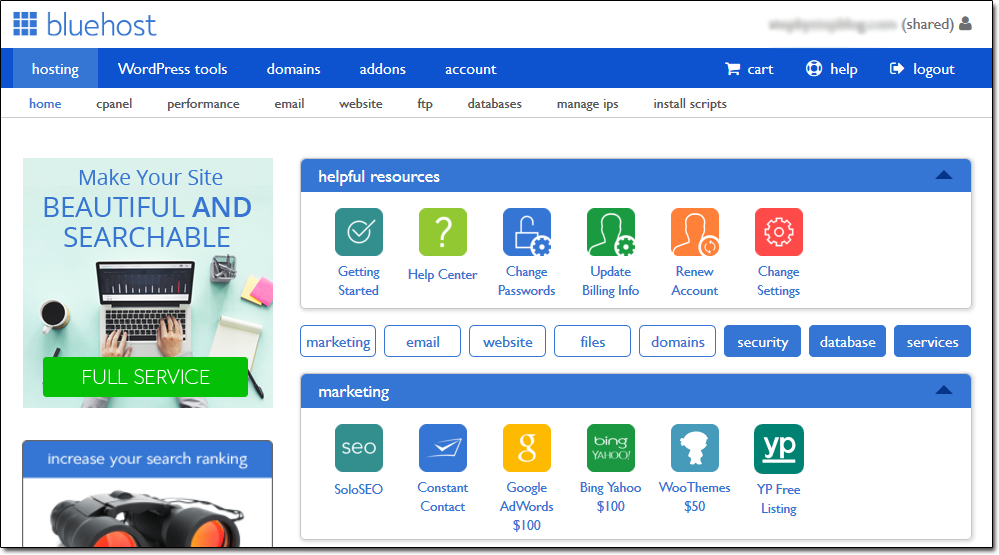Toggle the domains category filter button
The image size is (999, 555).
(x=677, y=341)
